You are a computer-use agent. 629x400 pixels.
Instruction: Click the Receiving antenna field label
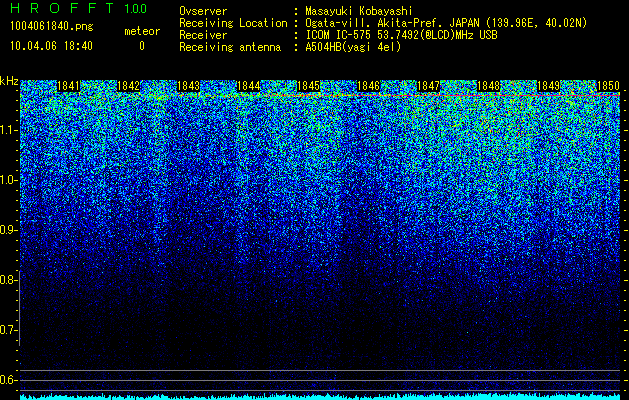pos(230,47)
